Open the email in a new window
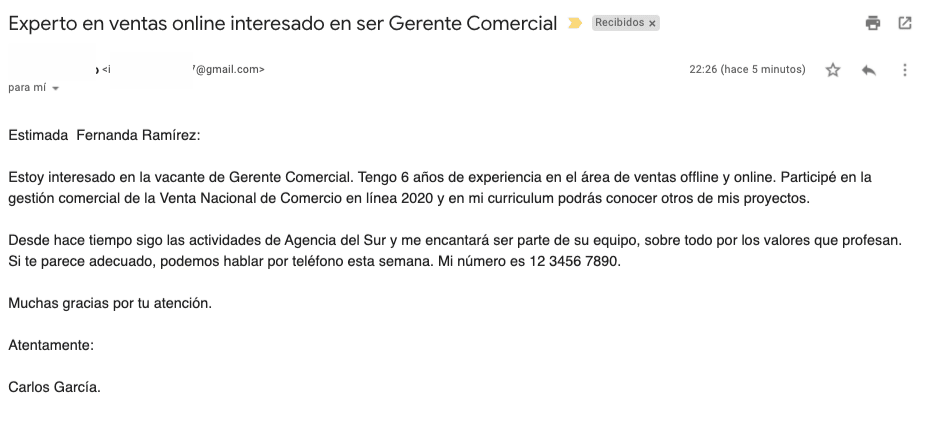927x432 pixels. [905, 23]
